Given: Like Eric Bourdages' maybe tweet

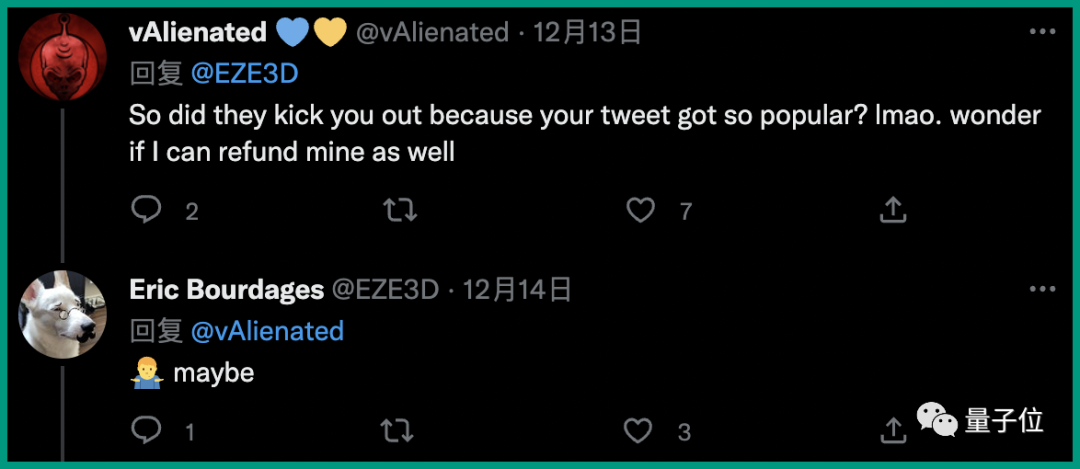Looking at the screenshot, I should [638, 431].
